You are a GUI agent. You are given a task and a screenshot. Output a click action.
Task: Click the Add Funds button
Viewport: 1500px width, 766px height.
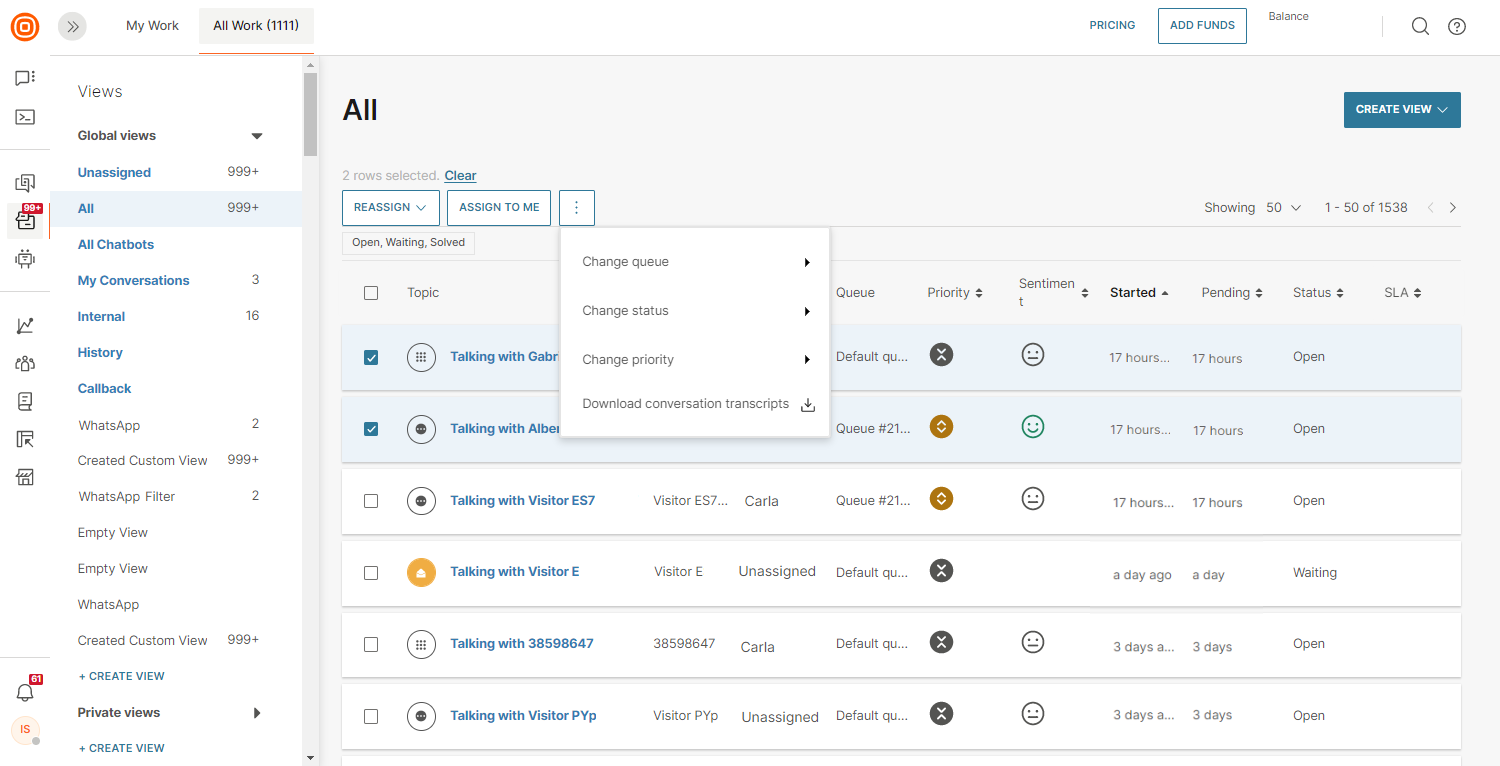(x=1202, y=26)
